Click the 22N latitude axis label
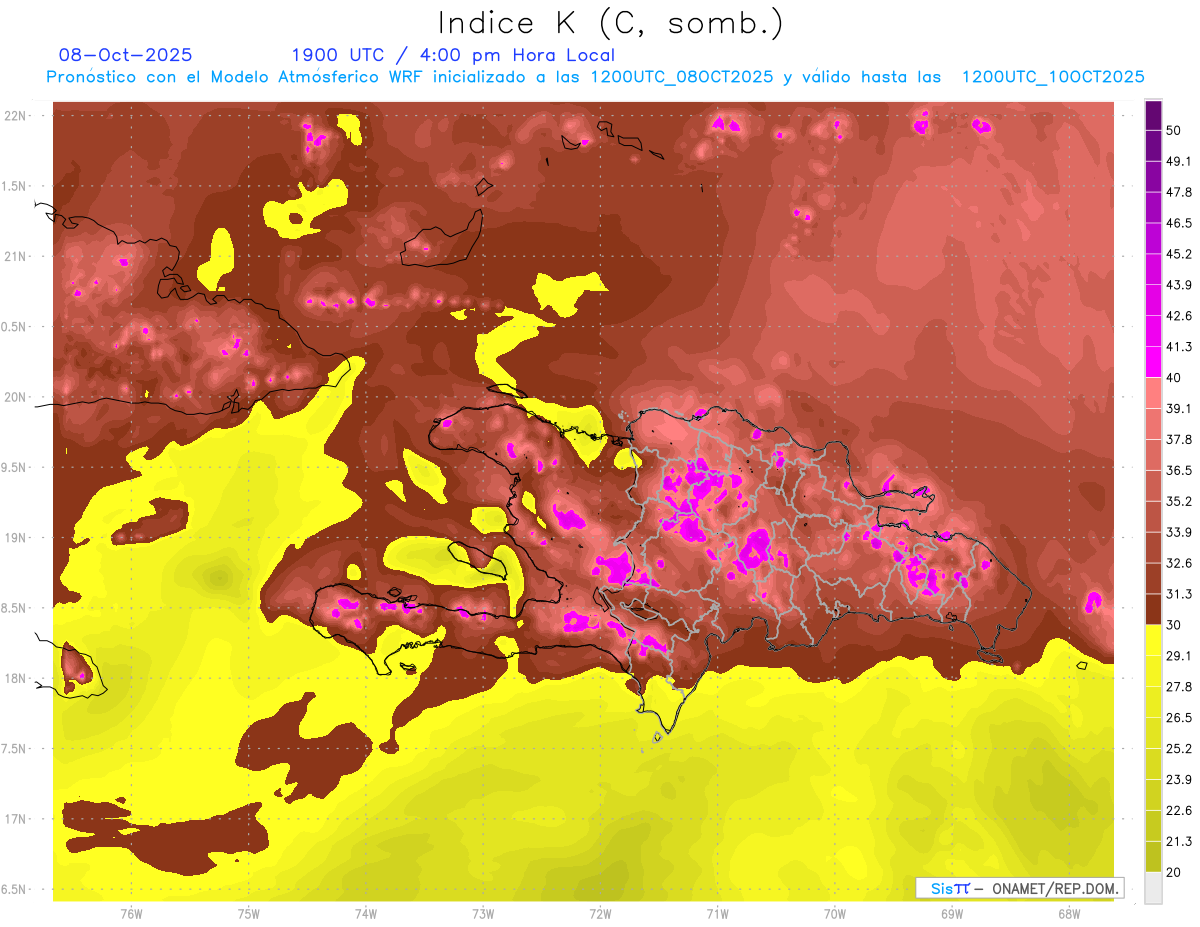Image resolution: width=1200 pixels, height=927 pixels. pyautogui.click(x=17, y=115)
